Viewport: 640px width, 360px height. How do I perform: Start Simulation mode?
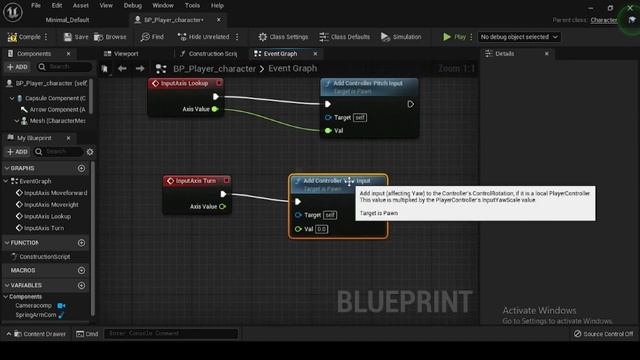click(x=401, y=37)
